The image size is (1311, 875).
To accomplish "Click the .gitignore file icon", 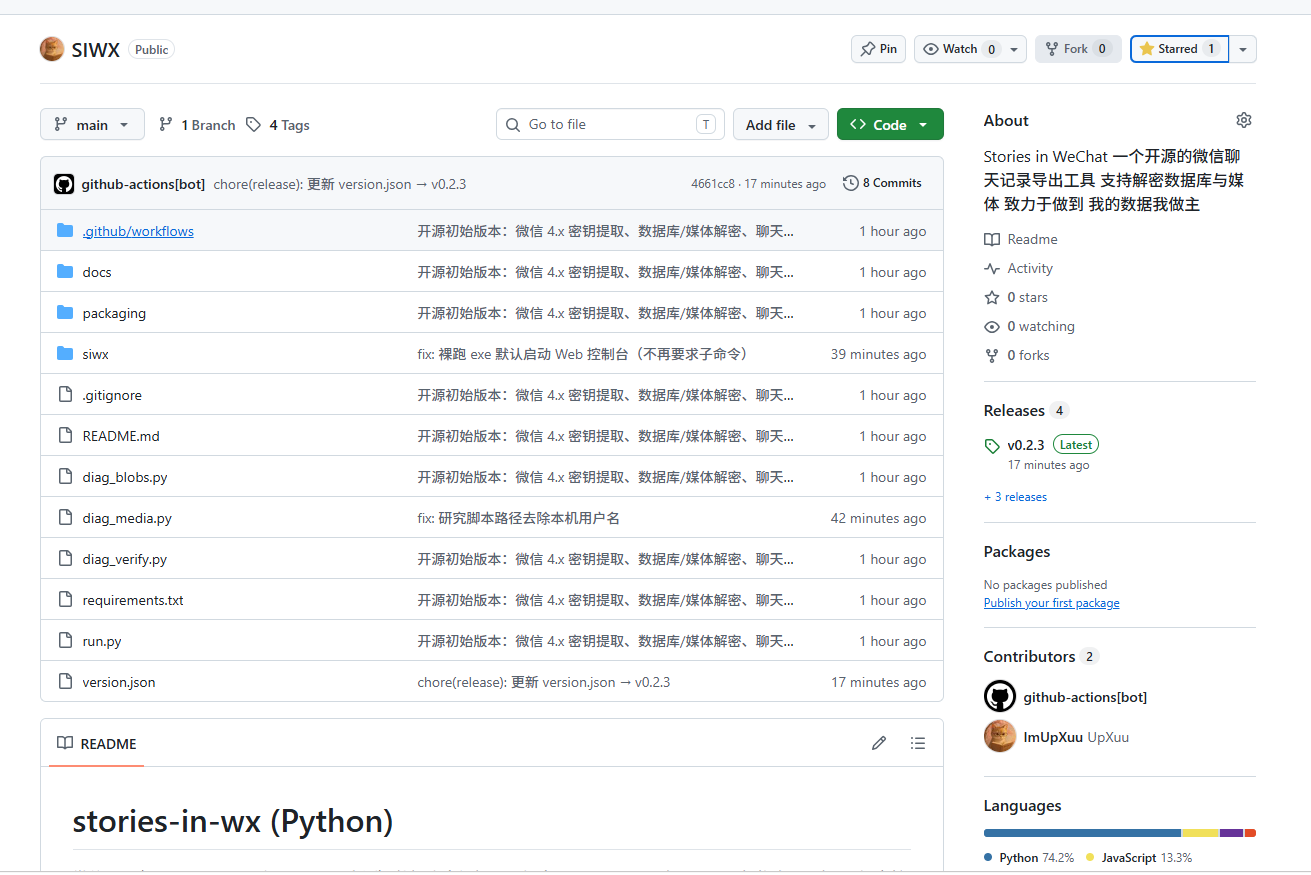I will [x=66, y=395].
